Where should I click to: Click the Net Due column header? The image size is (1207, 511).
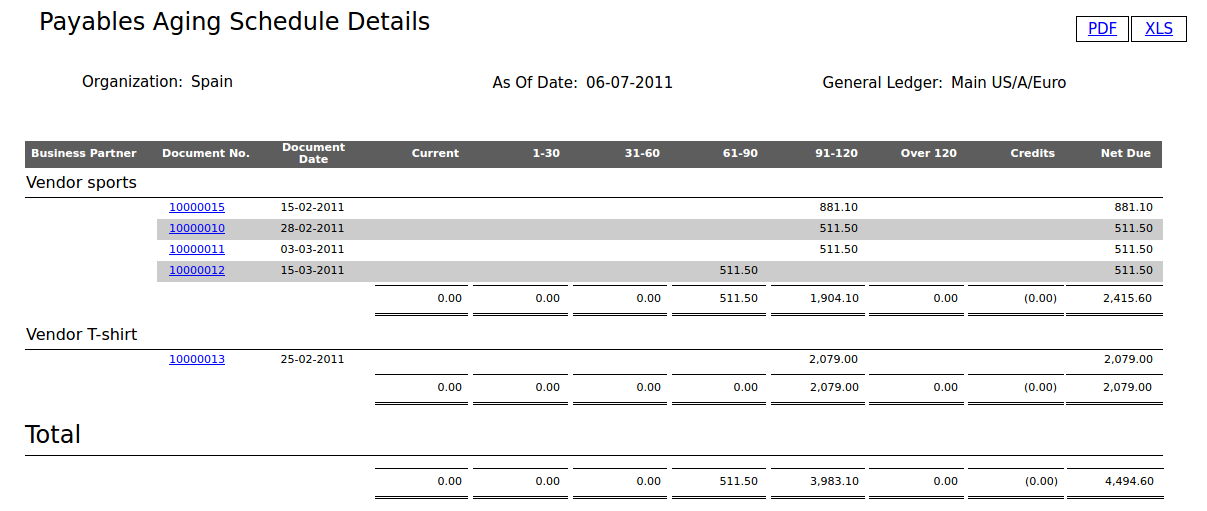pos(1125,154)
